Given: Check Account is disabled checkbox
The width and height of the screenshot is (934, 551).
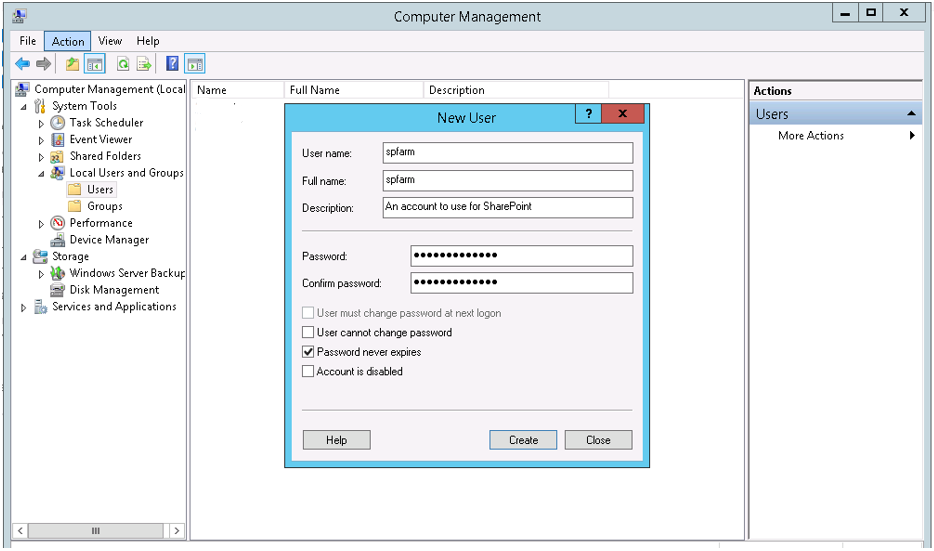Looking at the screenshot, I should point(308,371).
